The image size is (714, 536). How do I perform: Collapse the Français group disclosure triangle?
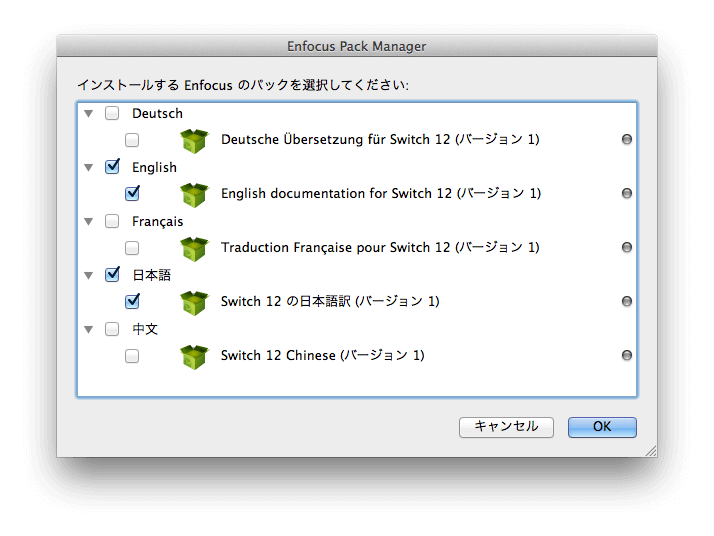coord(89,222)
